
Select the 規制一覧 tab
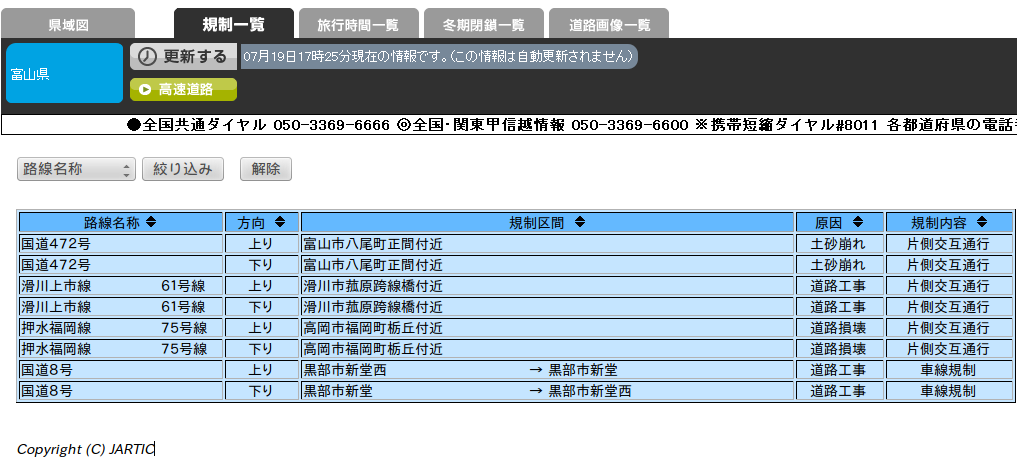coord(233,24)
